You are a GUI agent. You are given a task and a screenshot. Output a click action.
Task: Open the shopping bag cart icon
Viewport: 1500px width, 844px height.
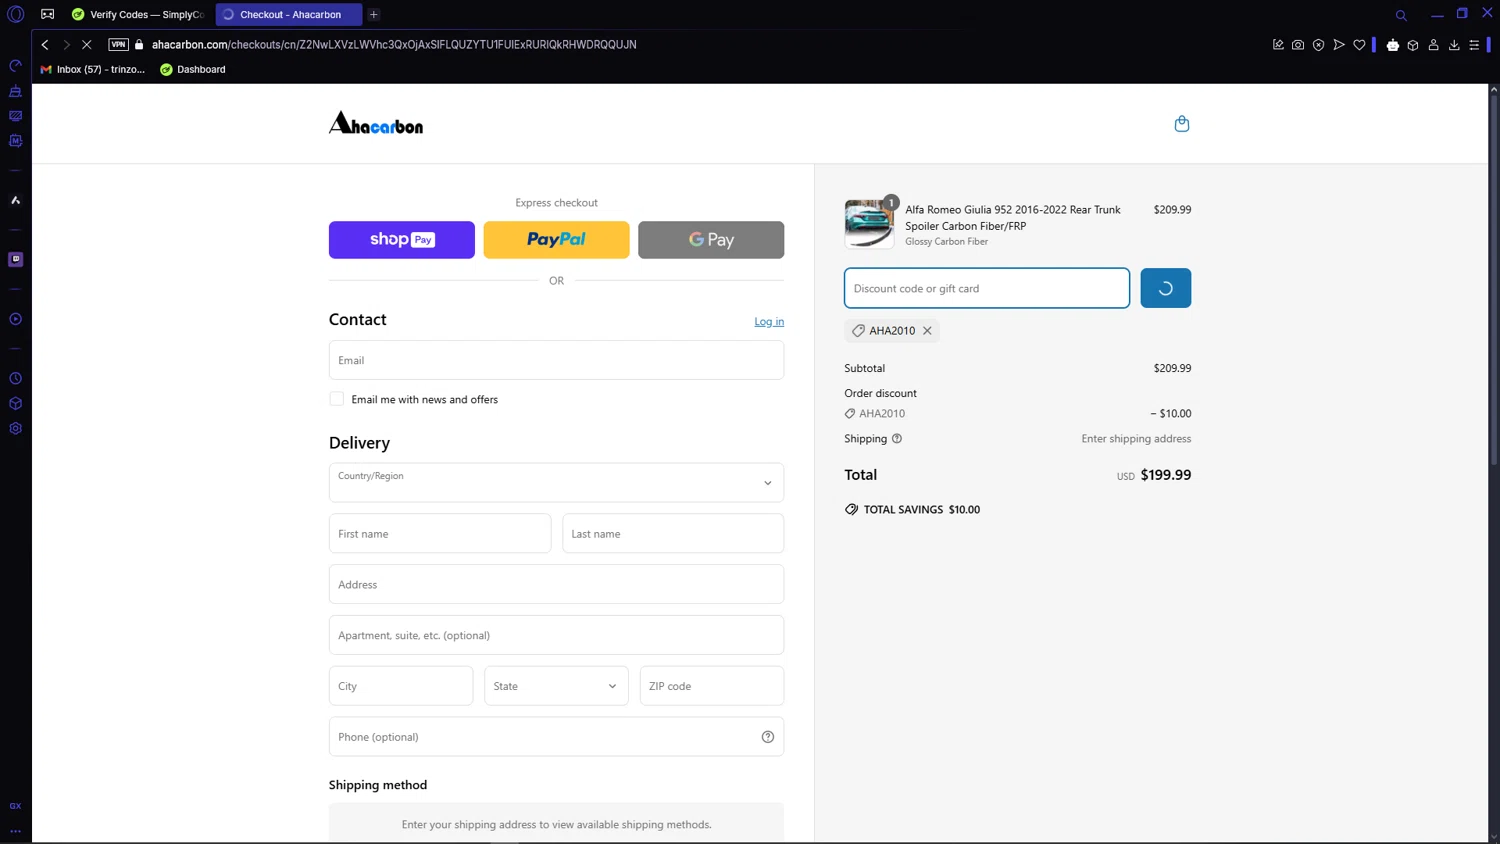click(x=1182, y=124)
